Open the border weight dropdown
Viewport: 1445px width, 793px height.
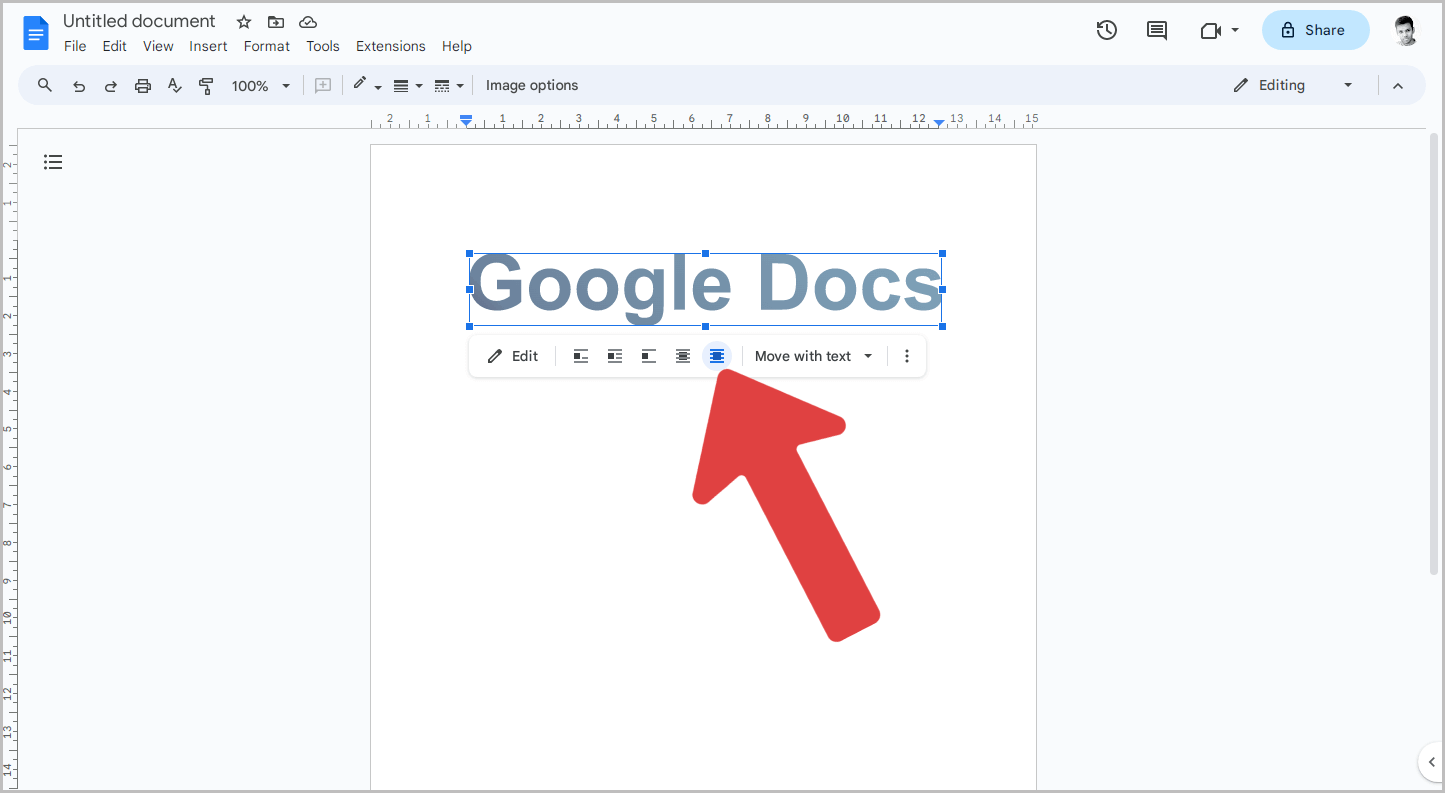coord(407,86)
